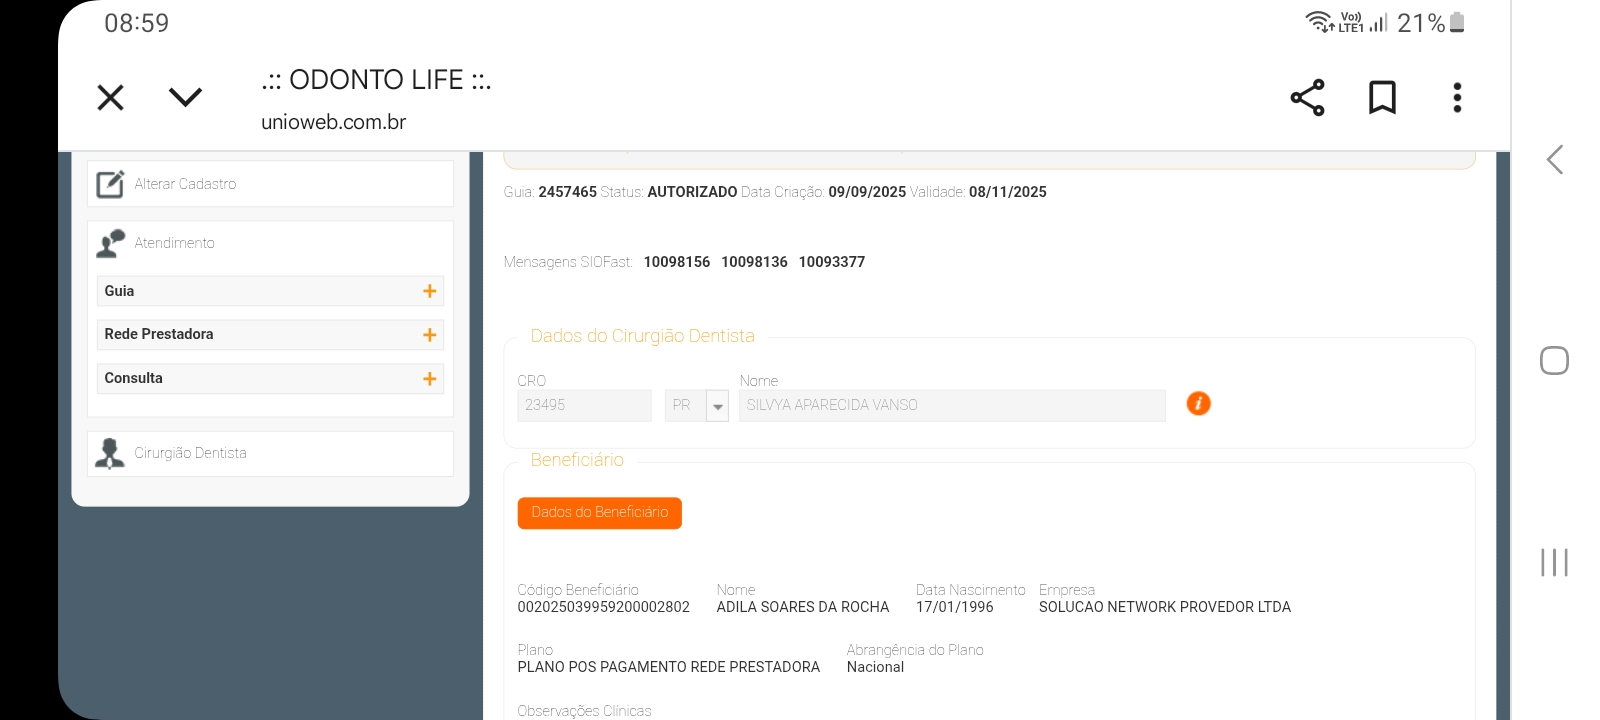This screenshot has height=720, width=1600.
Task: Select company SOLUCAO NETWORK PROVEDOR LTDA
Action: point(1165,607)
